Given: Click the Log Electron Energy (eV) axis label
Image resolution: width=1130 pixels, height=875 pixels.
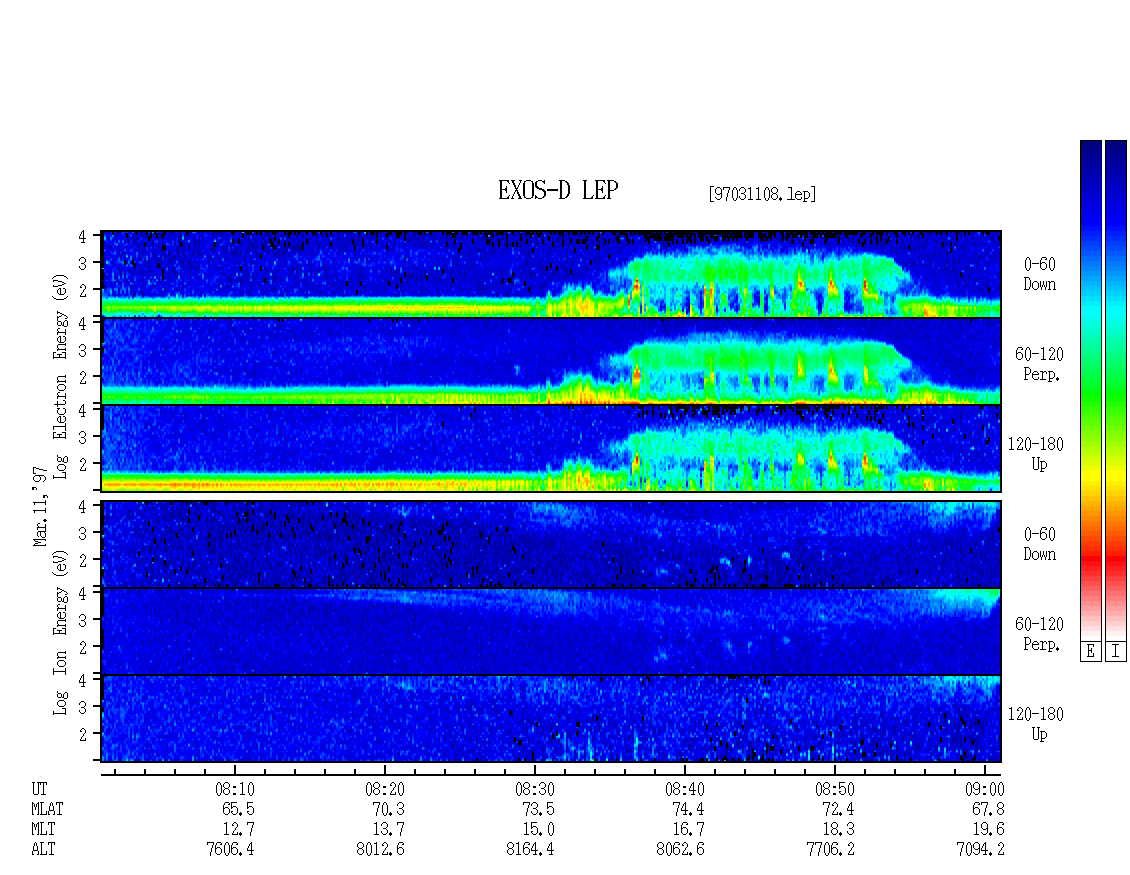Looking at the screenshot, I should [61, 376].
